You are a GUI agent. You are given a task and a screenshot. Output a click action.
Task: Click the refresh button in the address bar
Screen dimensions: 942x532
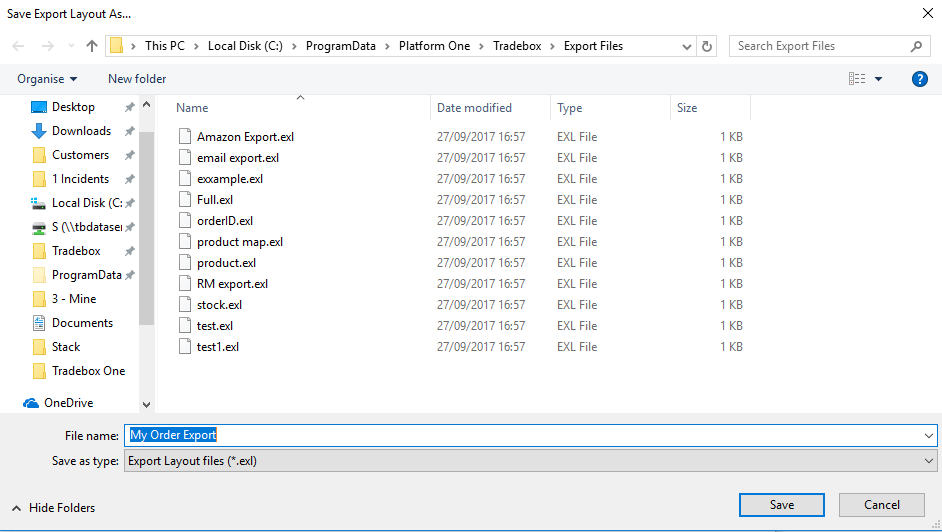707,46
